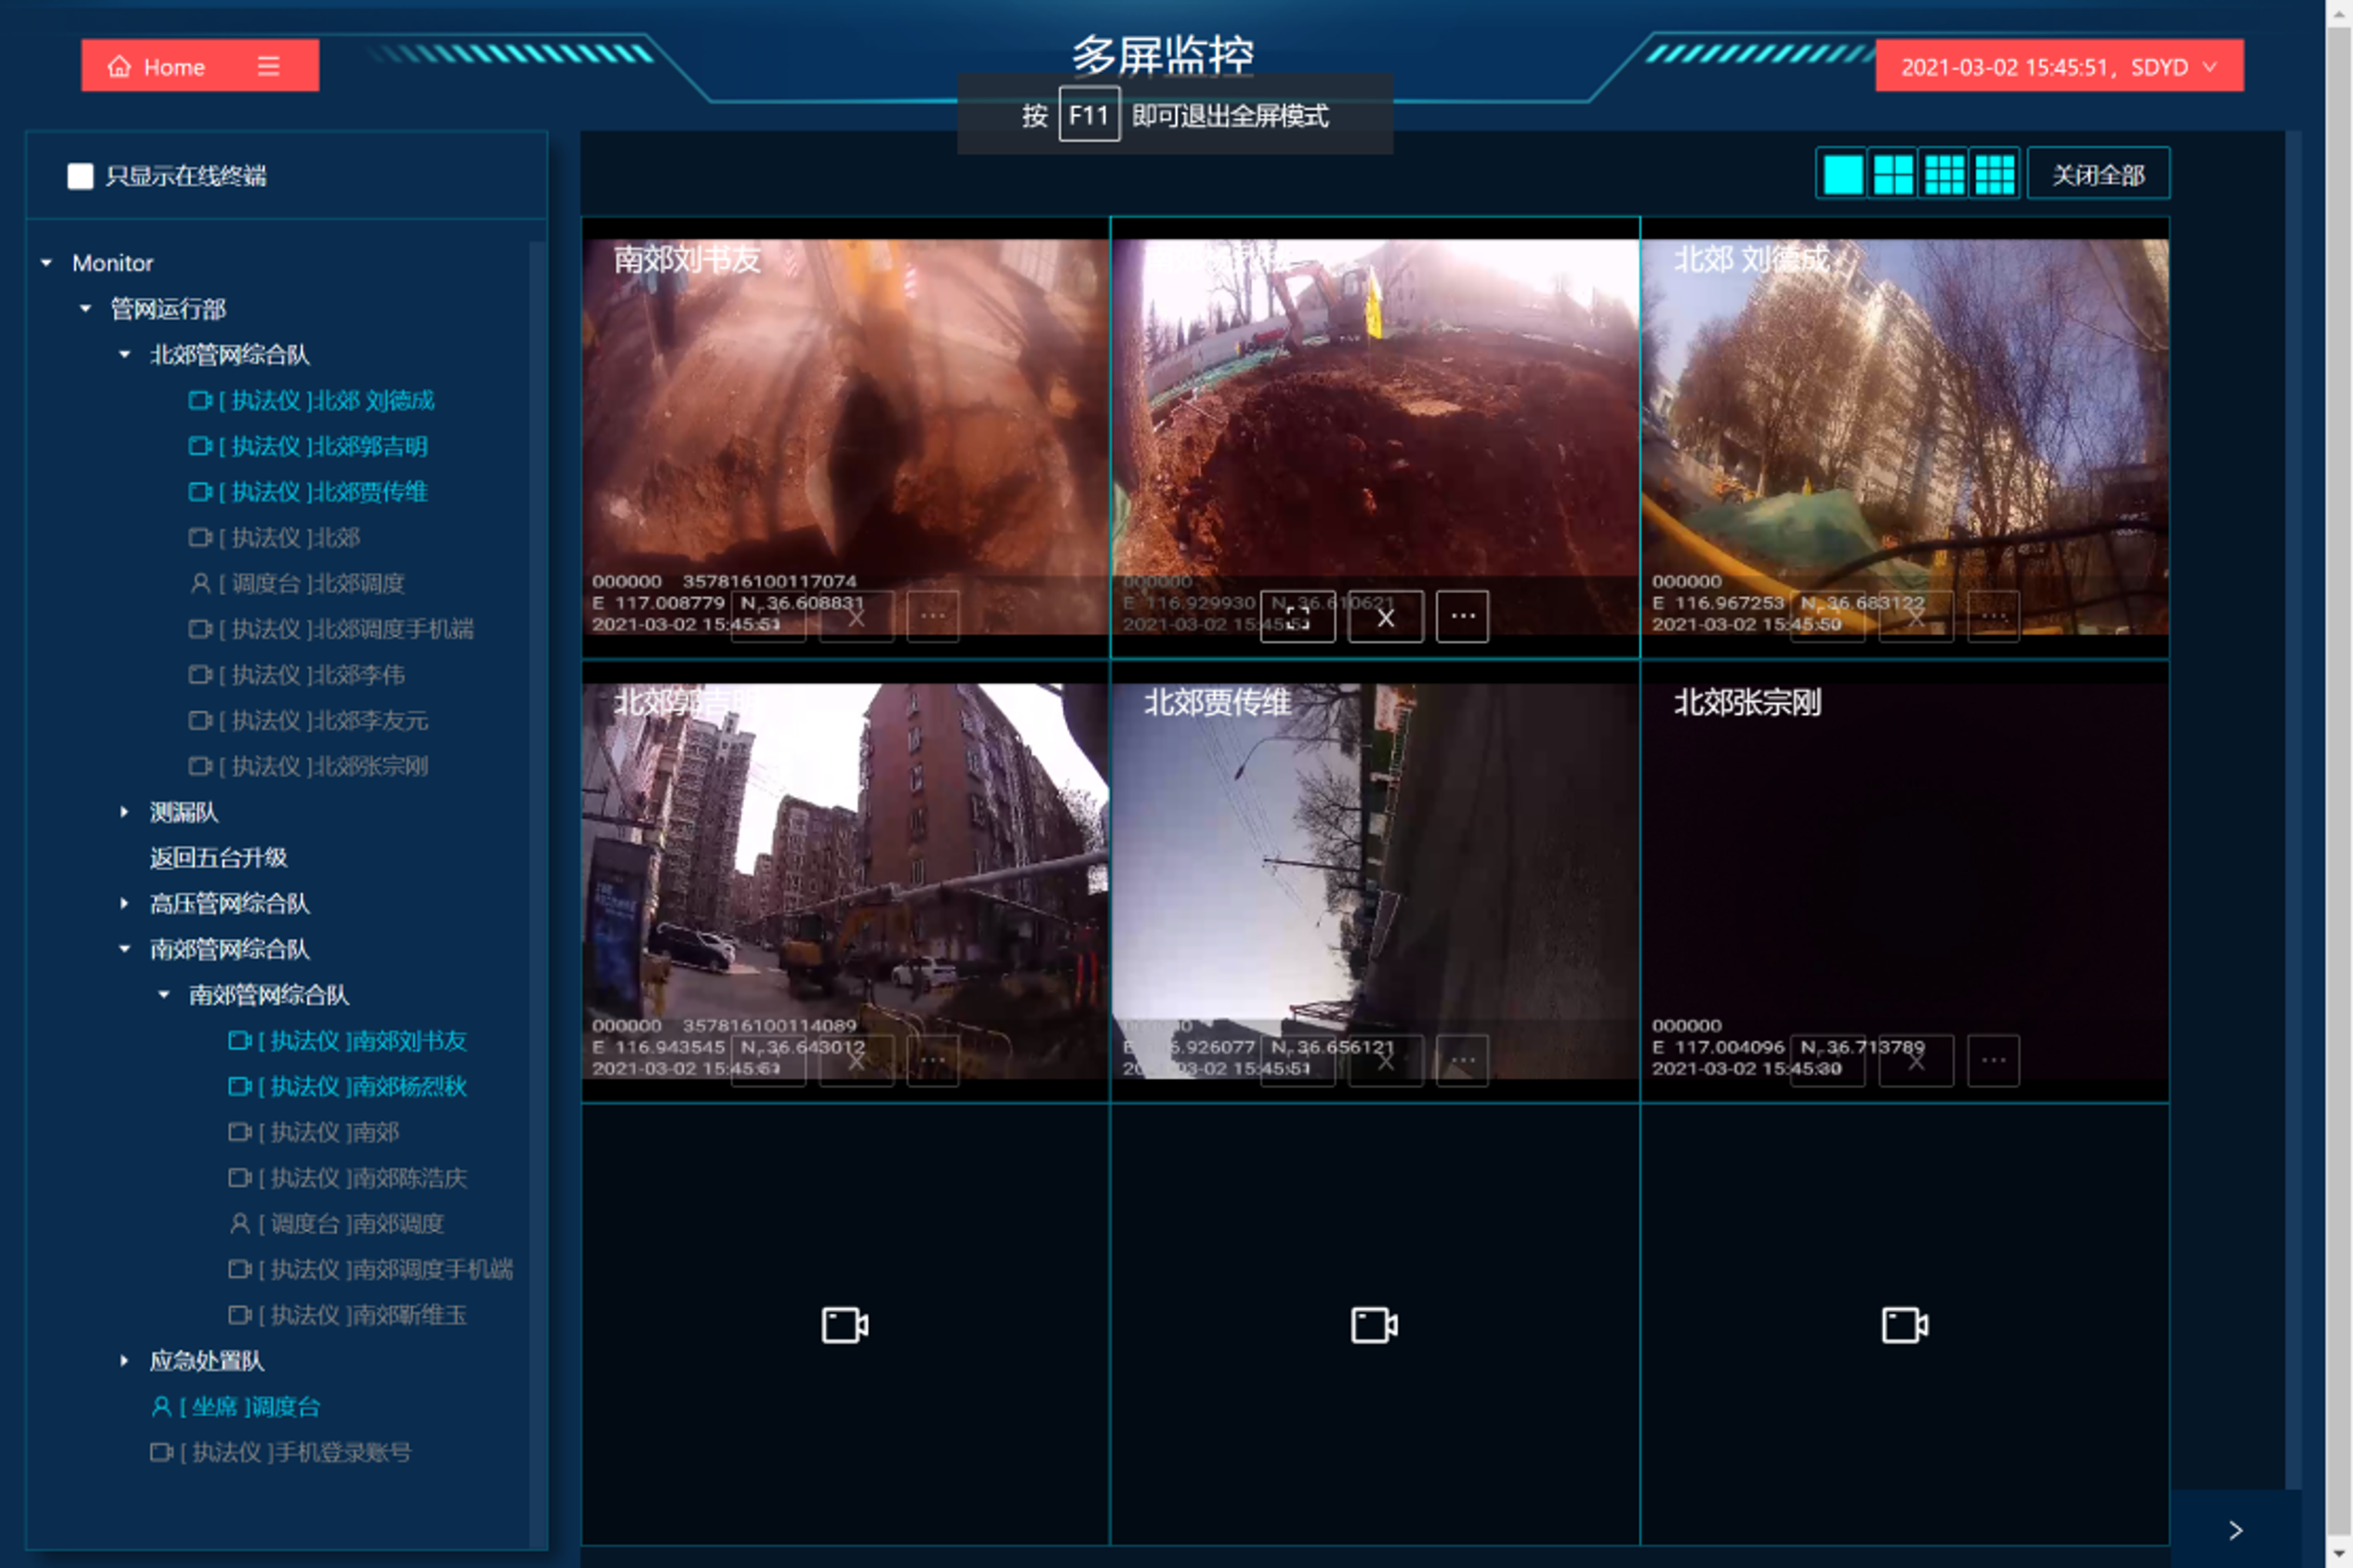This screenshot has height=1568, width=2353.
Task: Click camera icon in empty bottom-right tile
Action: click(1904, 1325)
